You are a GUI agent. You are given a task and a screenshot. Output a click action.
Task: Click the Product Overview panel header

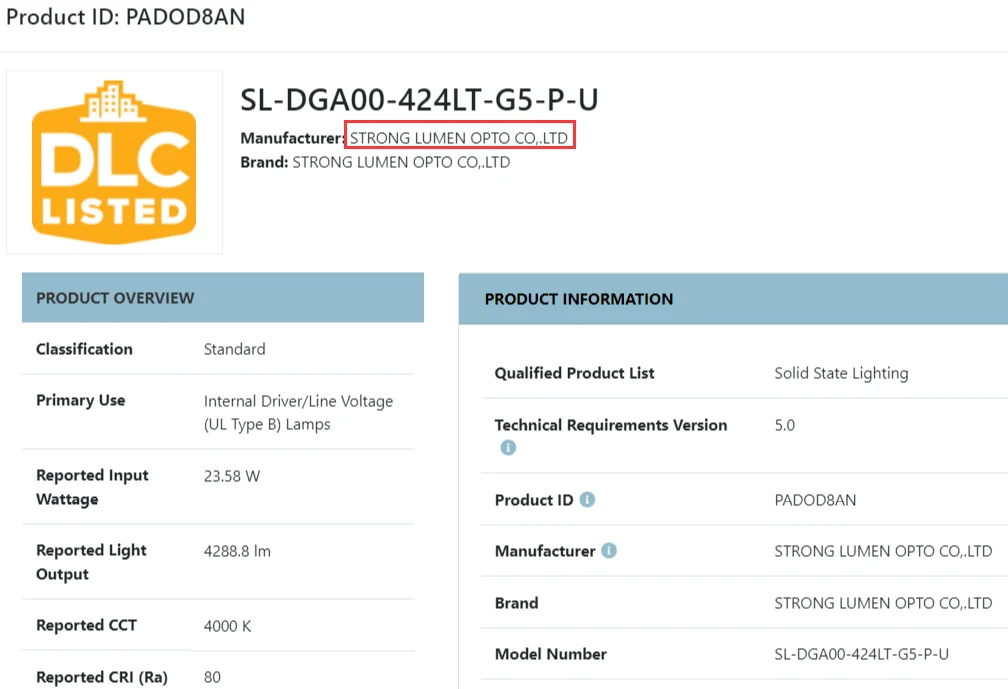222,298
